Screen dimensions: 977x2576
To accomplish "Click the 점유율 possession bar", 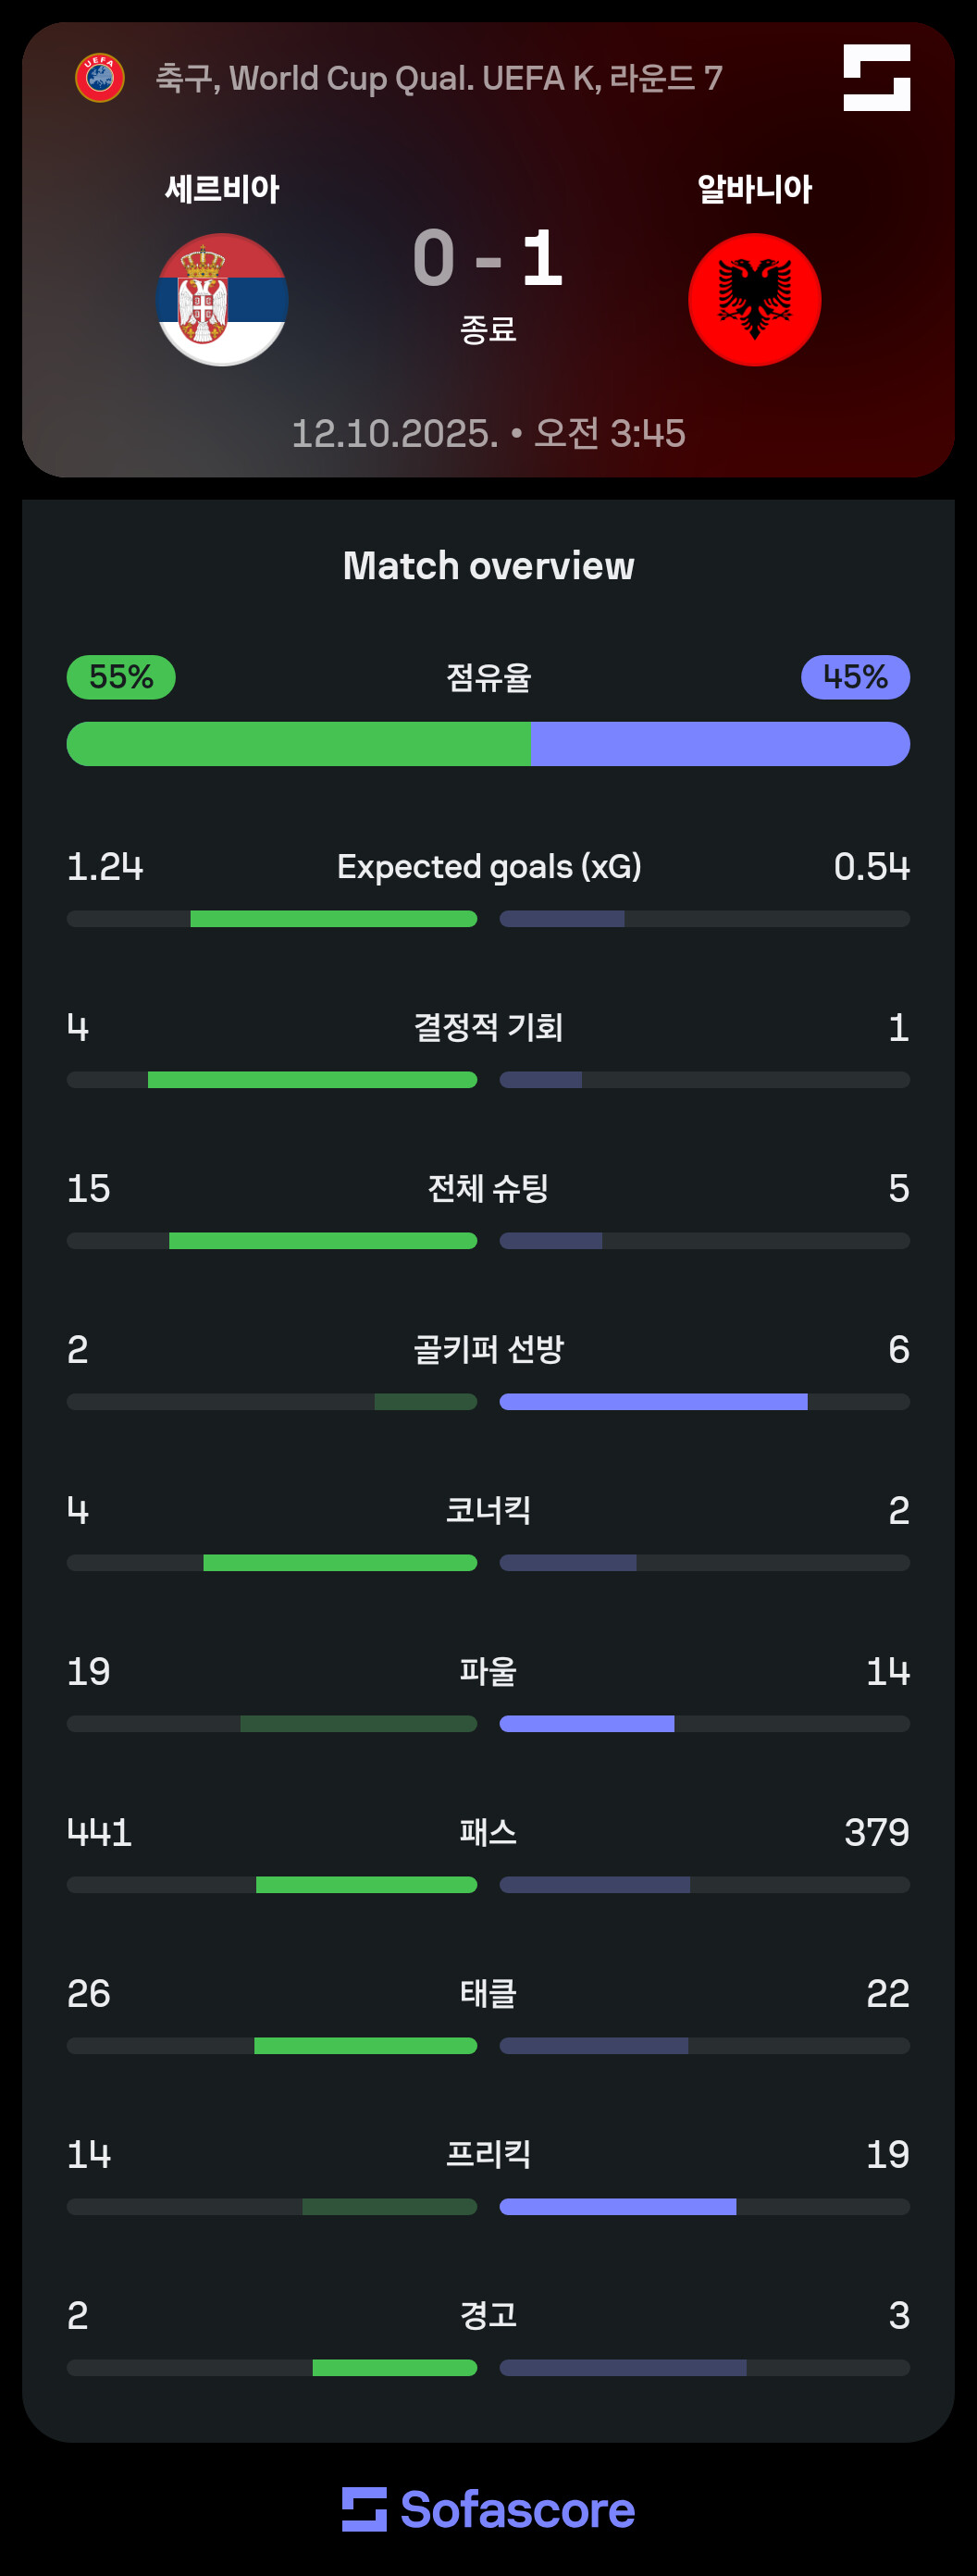I will coord(488,744).
